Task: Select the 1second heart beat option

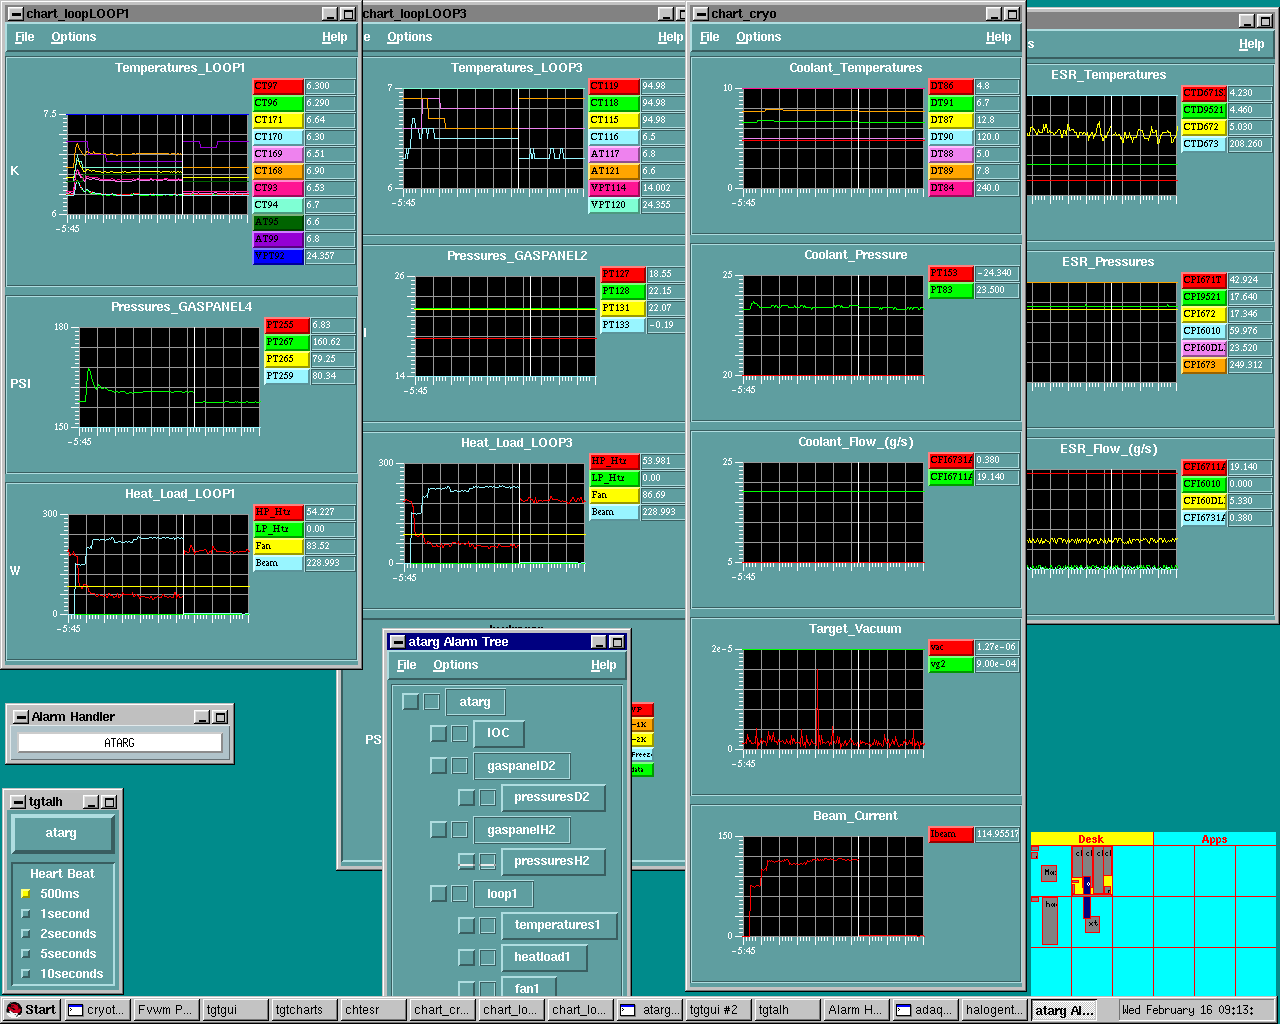Action: (26, 914)
